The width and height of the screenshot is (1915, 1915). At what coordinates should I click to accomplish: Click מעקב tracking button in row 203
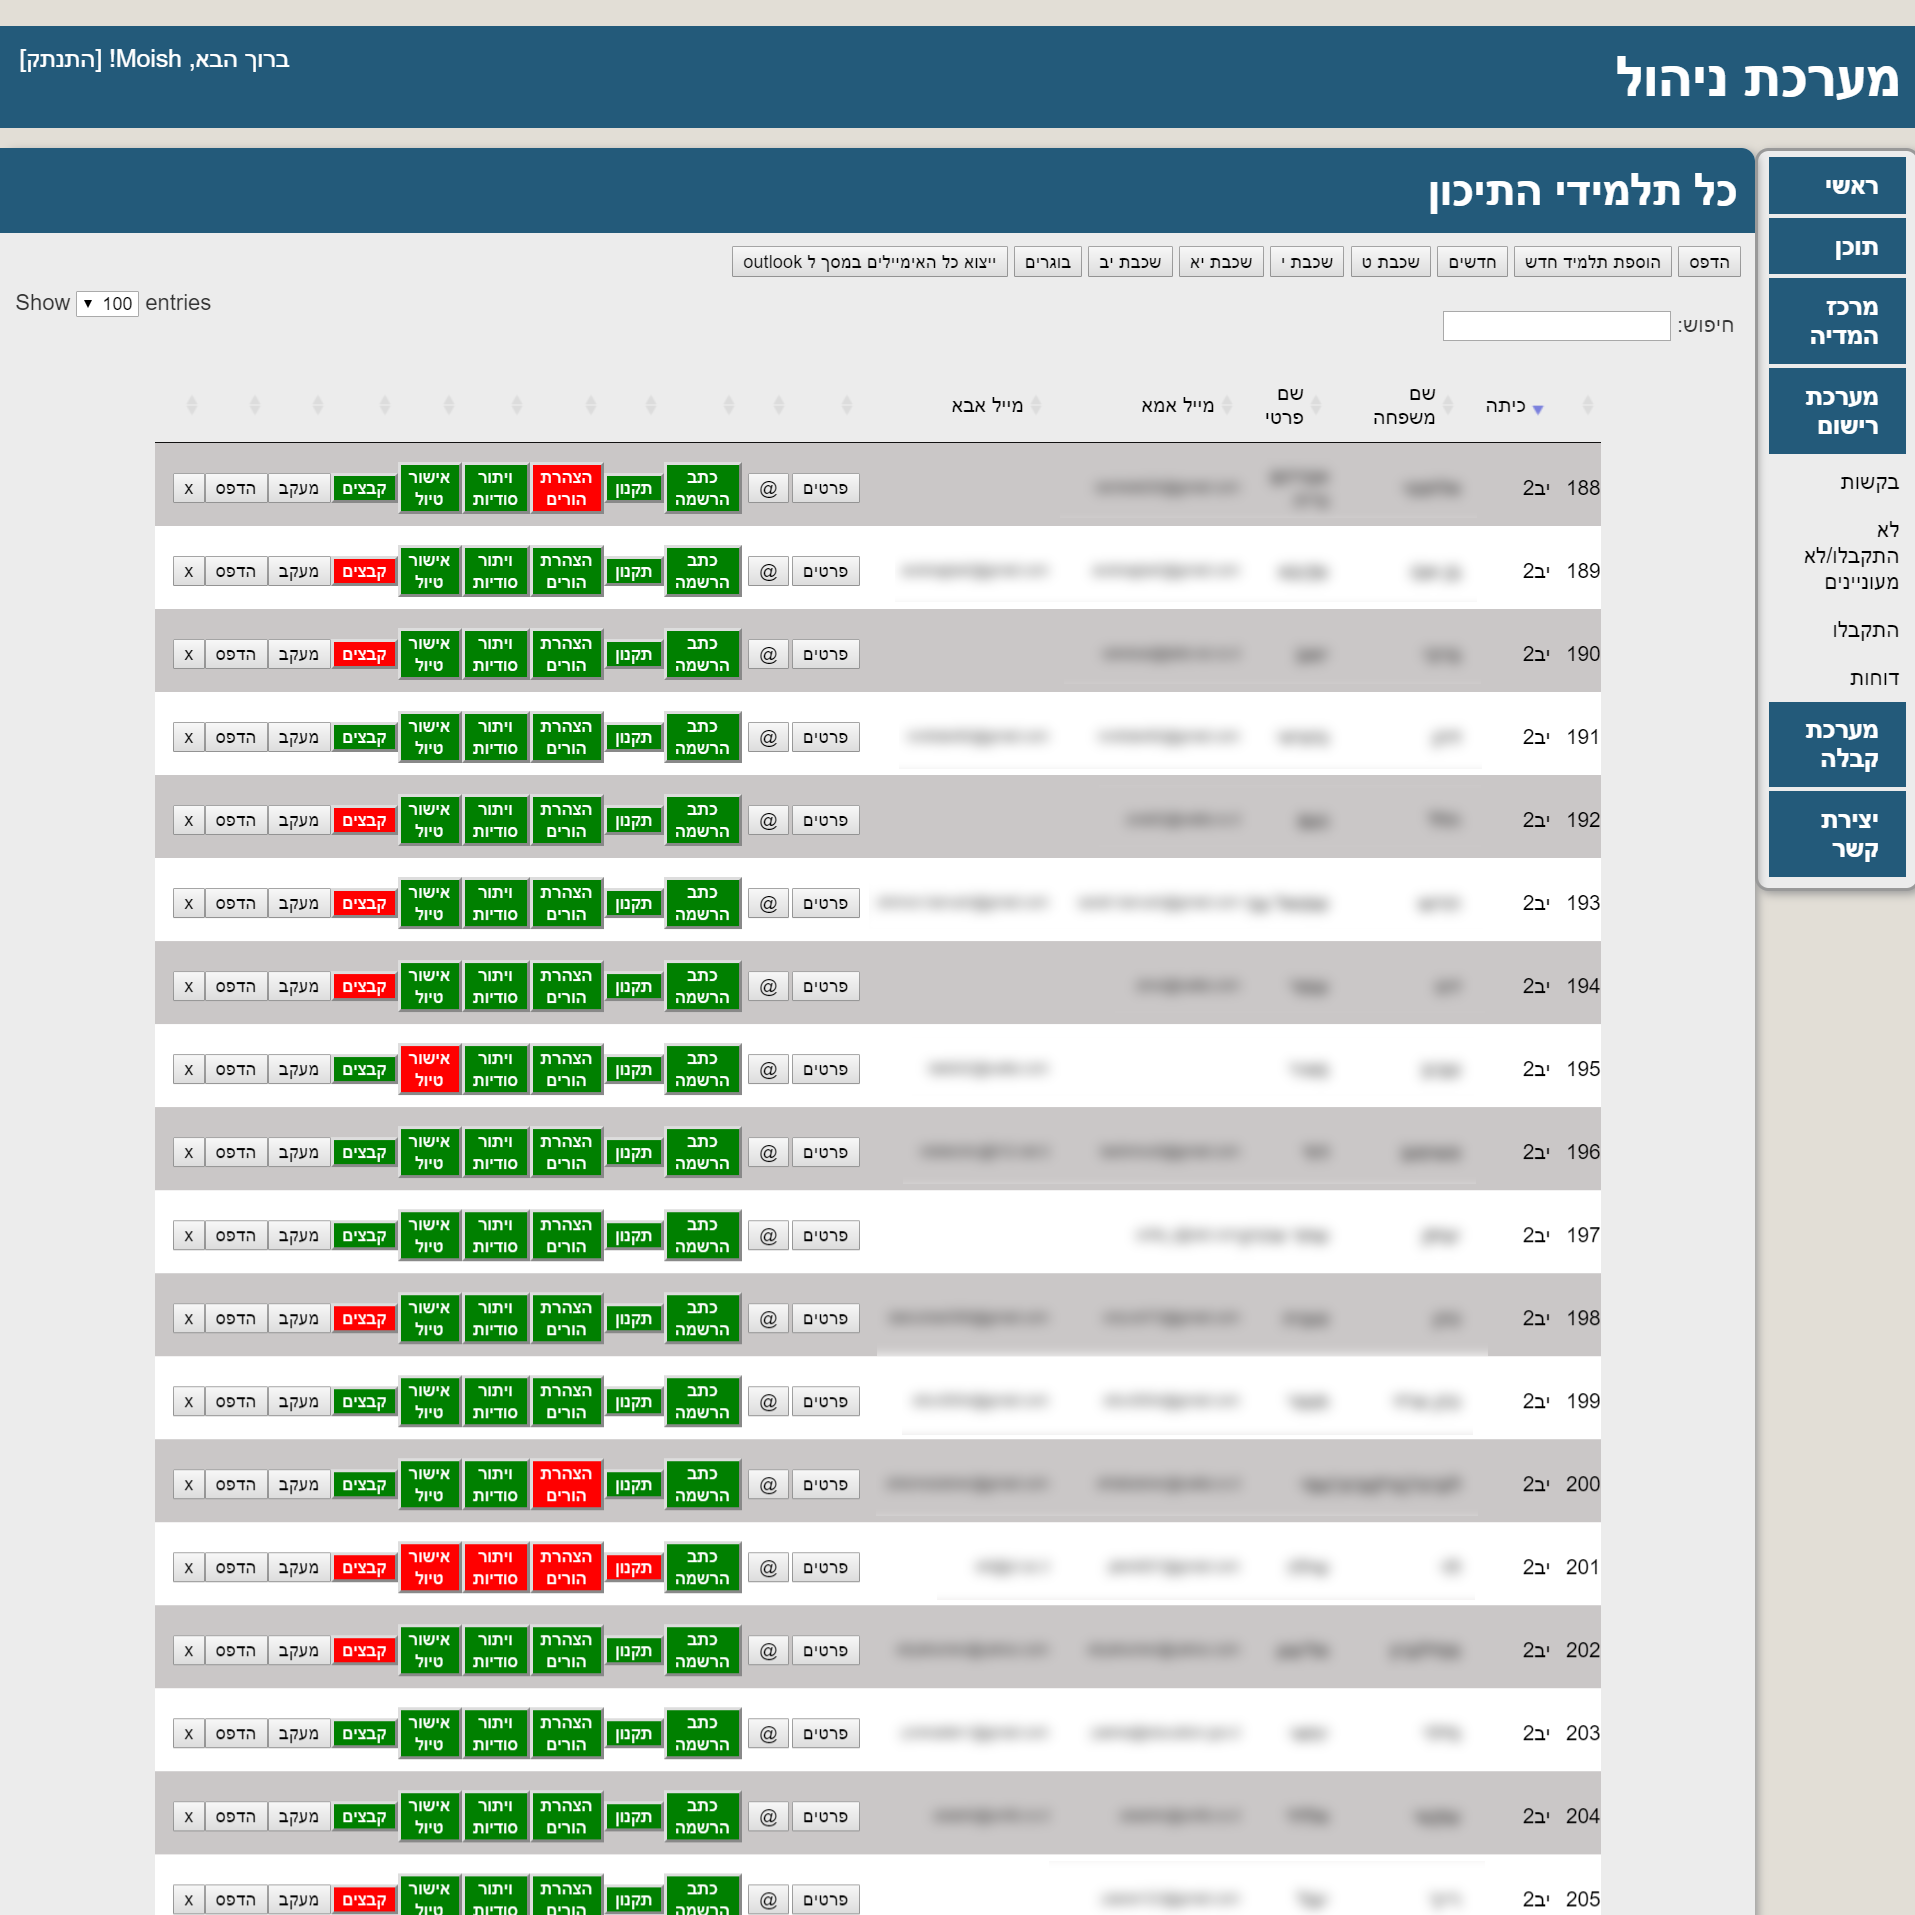point(298,1733)
